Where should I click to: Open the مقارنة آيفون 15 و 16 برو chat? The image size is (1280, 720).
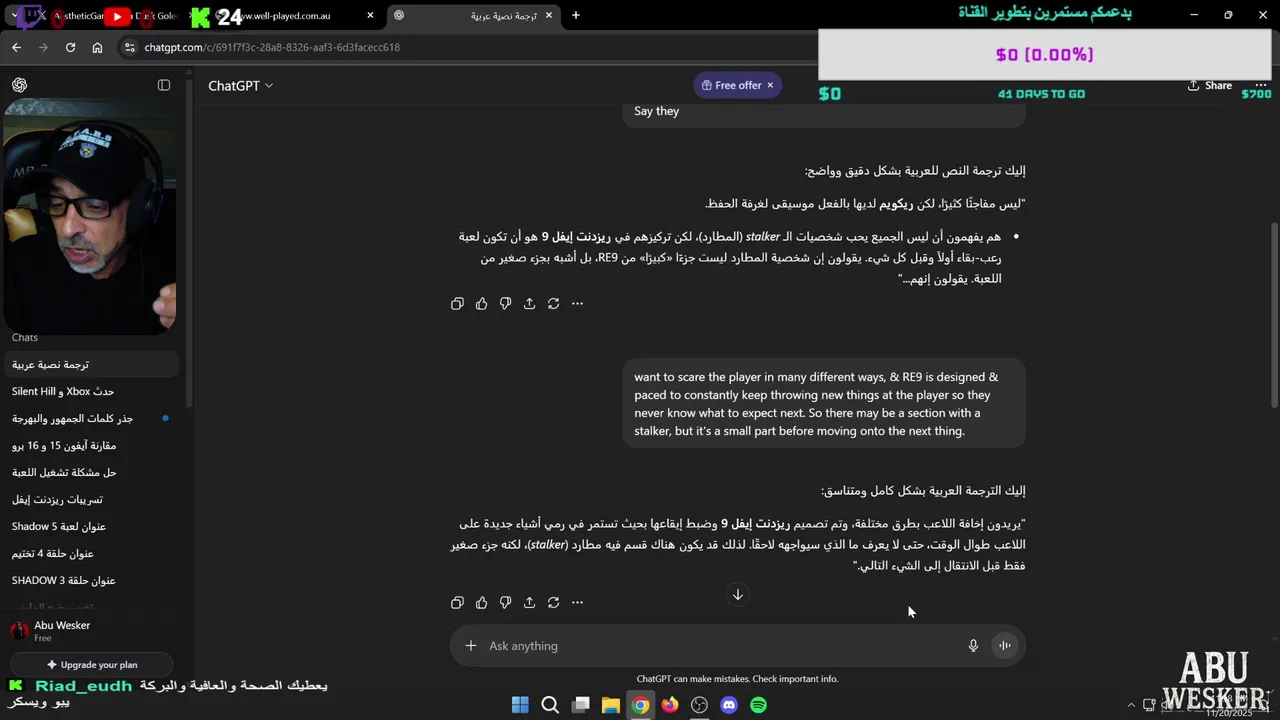pyautogui.click(x=90, y=446)
